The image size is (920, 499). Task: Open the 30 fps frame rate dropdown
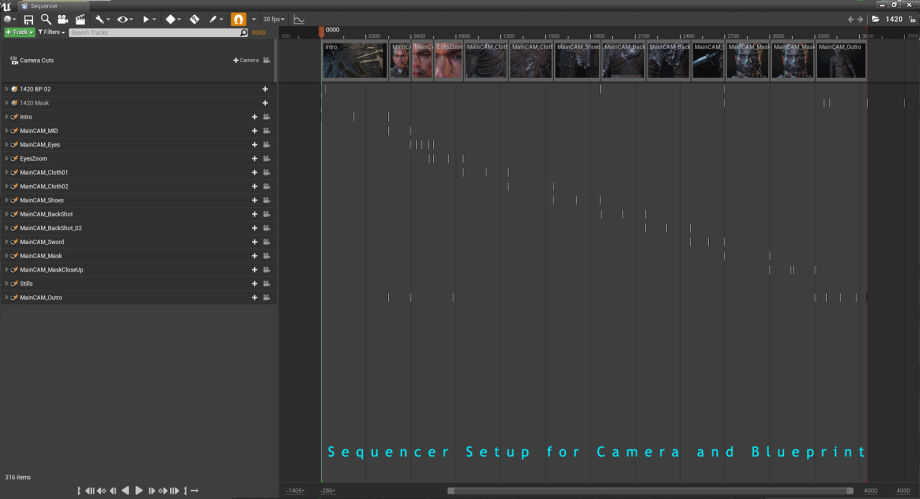[x=273, y=19]
